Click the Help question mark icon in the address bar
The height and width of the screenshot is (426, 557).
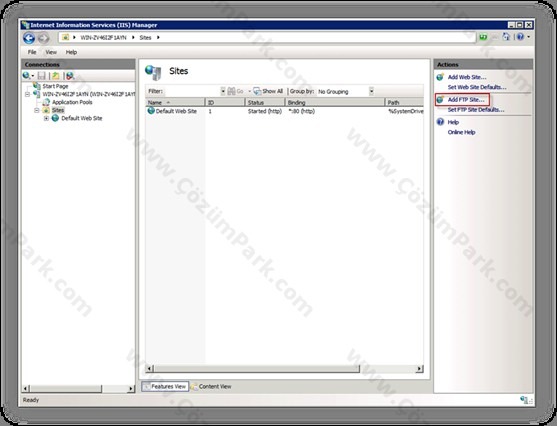click(x=520, y=37)
